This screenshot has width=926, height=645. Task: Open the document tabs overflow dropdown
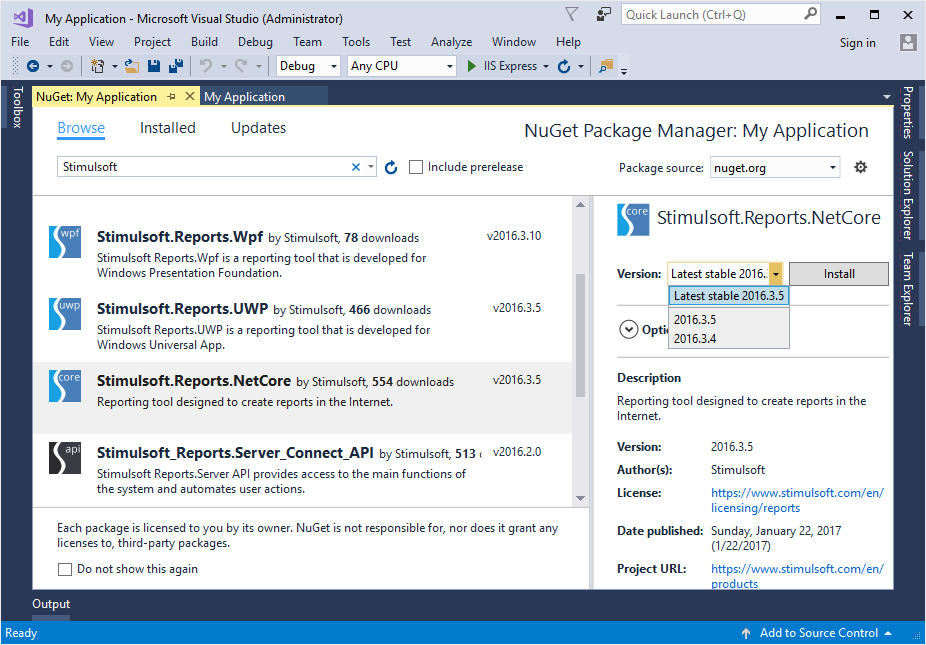(x=886, y=96)
